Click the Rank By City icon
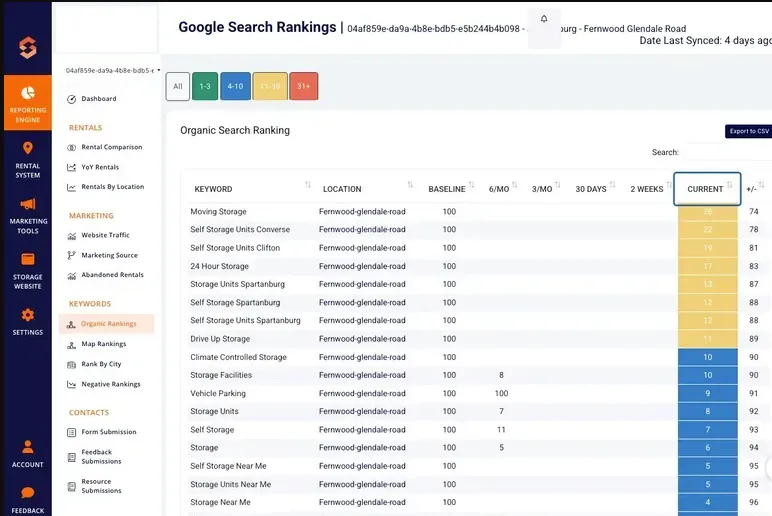 (71, 364)
